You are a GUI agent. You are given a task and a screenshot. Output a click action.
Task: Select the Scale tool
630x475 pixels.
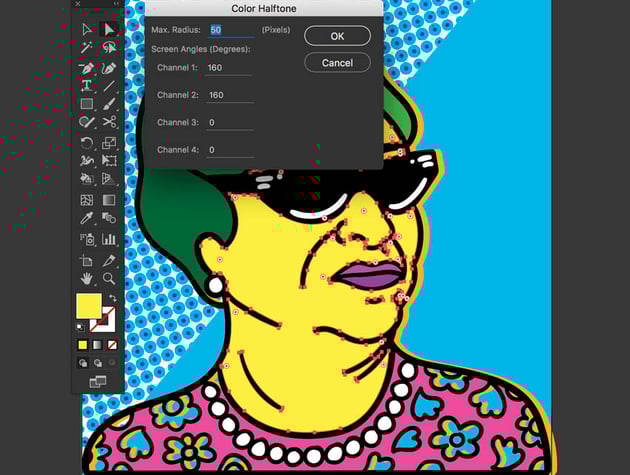108,143
